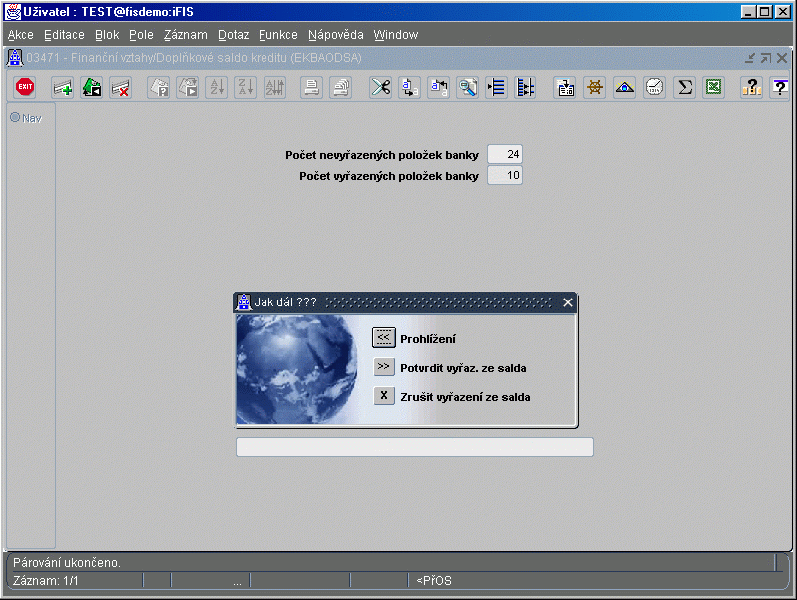Close the inner 03471 form window
Image resolution: width=797 pixels, height=600 pixels.
(x=782, y=58)
